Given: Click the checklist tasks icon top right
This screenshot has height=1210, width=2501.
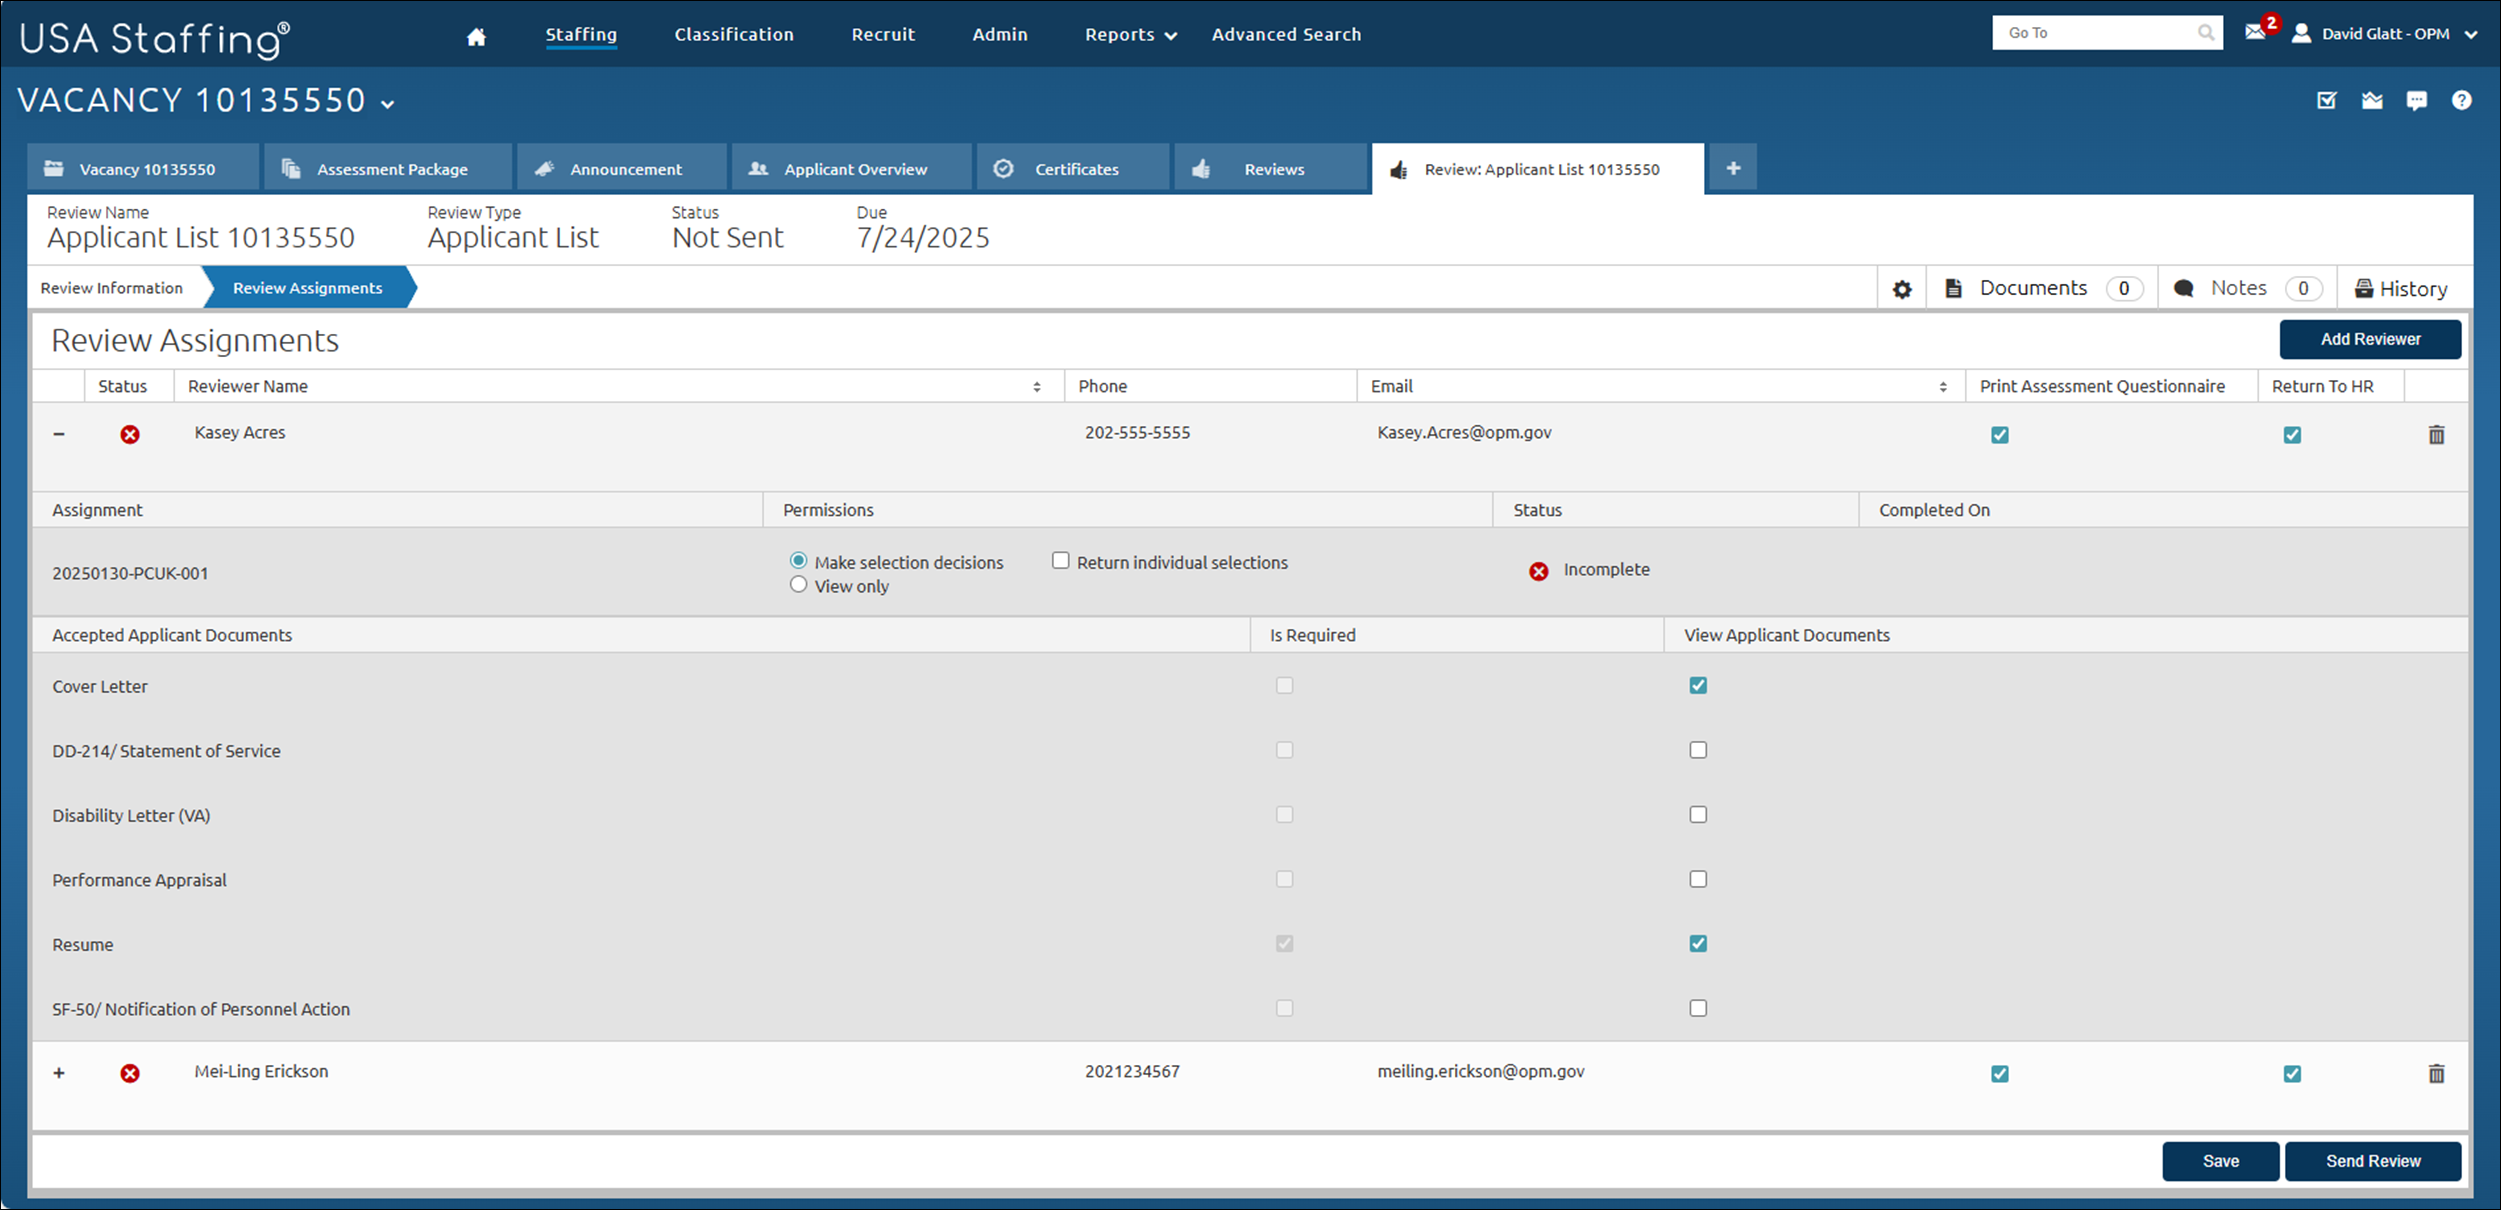Looking at the screenshot, I should [2327, 100].
